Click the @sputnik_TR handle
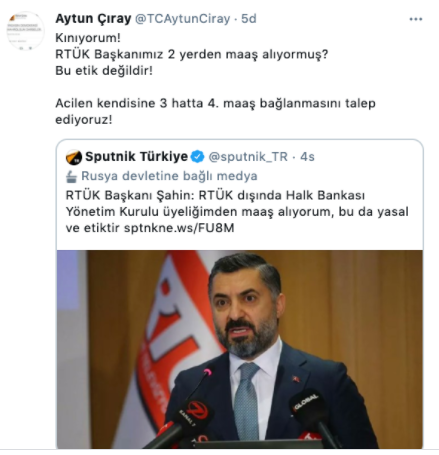Image resolution: width=439 pixels, height=455 pixels. [248, 157]
